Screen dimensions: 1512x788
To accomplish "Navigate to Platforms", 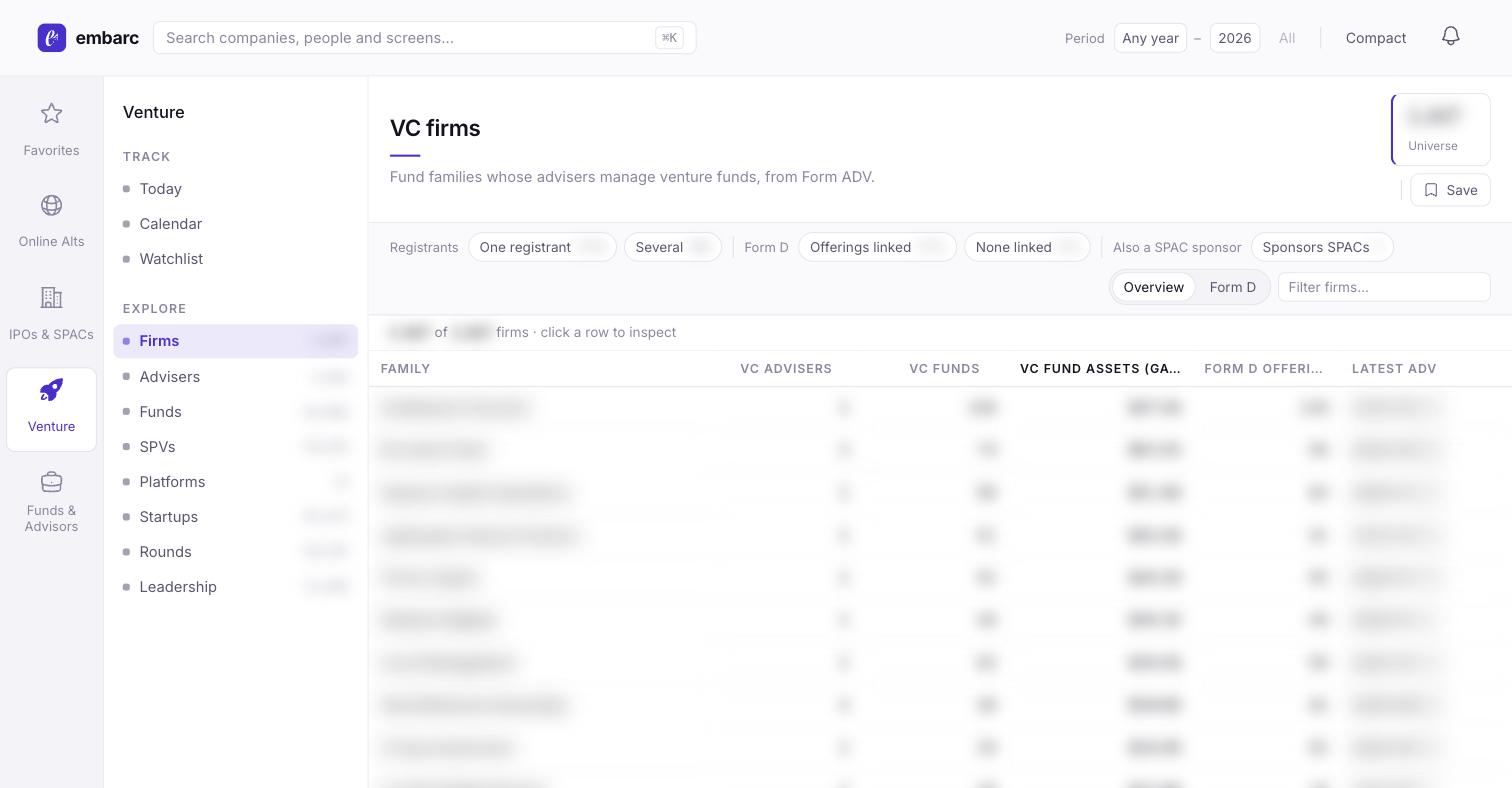I will click(236, 482).
